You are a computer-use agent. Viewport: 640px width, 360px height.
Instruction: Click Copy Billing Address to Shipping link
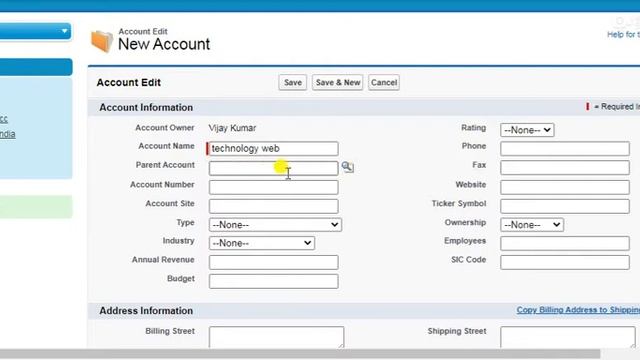click(x=578, y=310)
